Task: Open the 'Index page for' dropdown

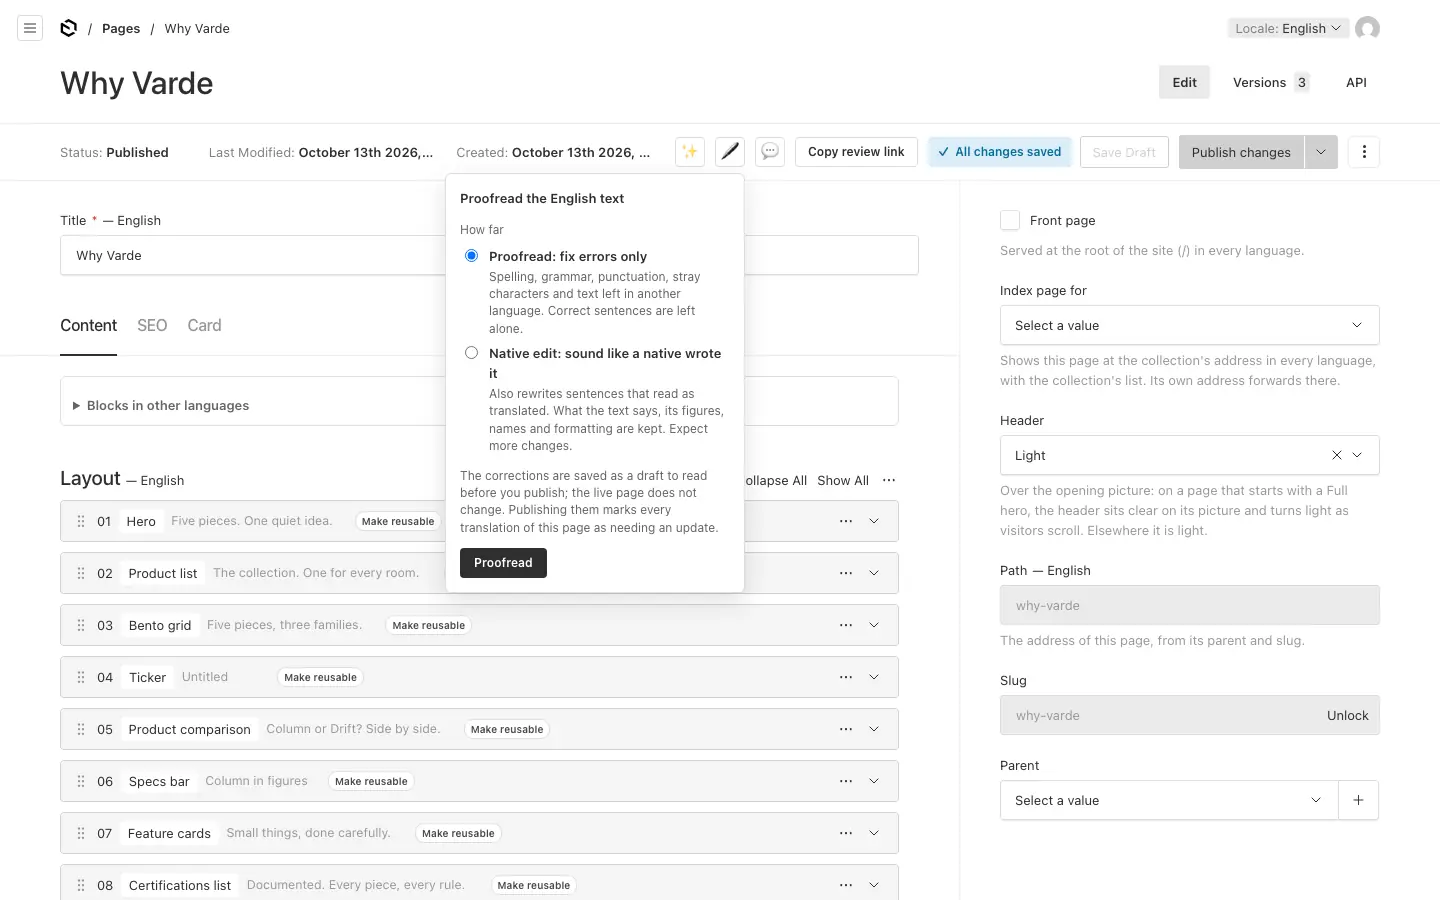Action: [1189, 325]
